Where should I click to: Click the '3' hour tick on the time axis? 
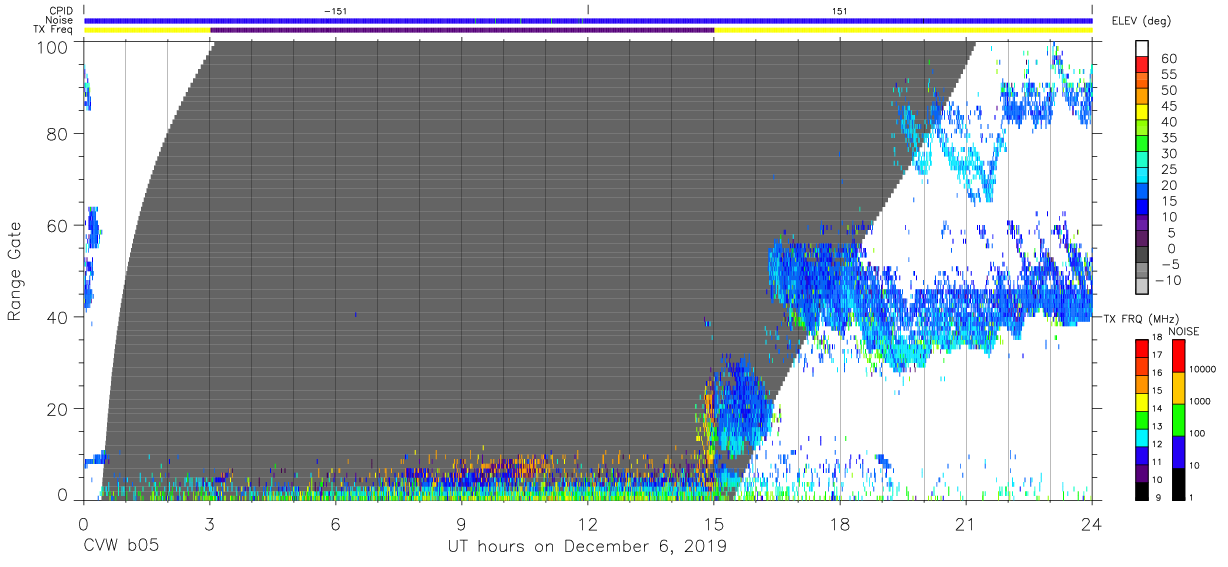(210, 523)
